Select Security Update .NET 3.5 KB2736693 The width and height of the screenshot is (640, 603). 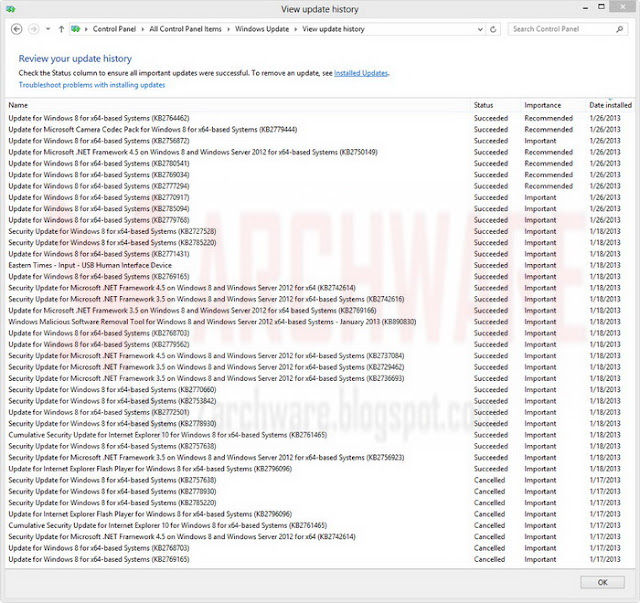320,378
